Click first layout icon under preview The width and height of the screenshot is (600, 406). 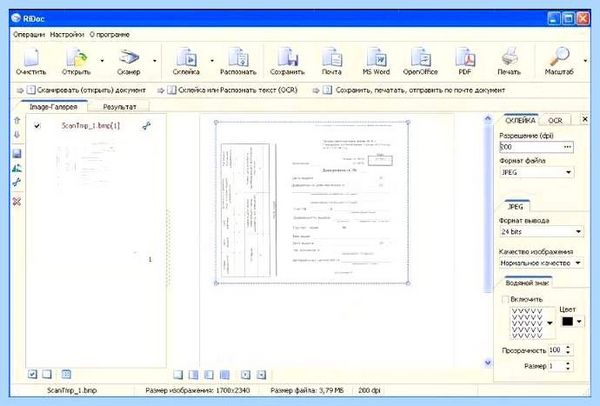pos(178,374)
